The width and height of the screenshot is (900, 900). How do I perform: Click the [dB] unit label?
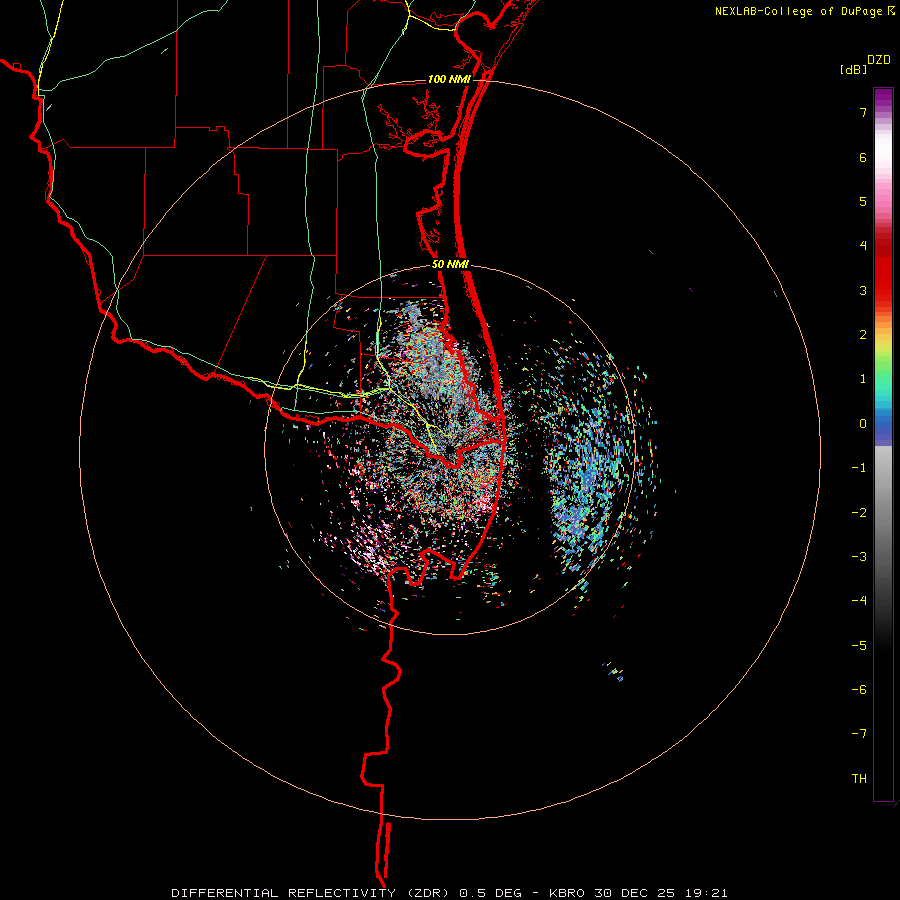tap(854, 69)
